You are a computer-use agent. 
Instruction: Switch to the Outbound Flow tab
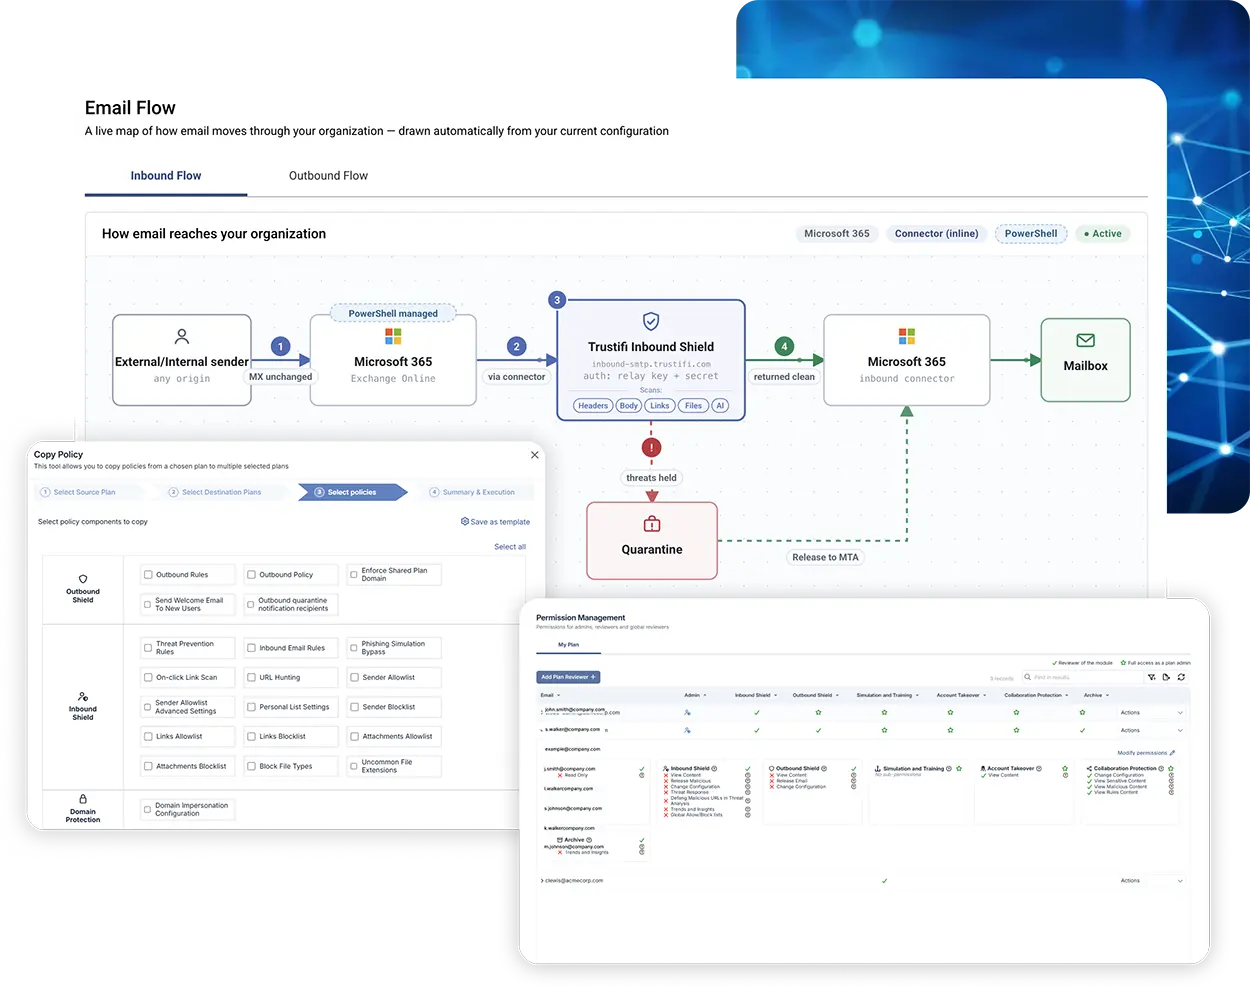click(x=328, y=176)
